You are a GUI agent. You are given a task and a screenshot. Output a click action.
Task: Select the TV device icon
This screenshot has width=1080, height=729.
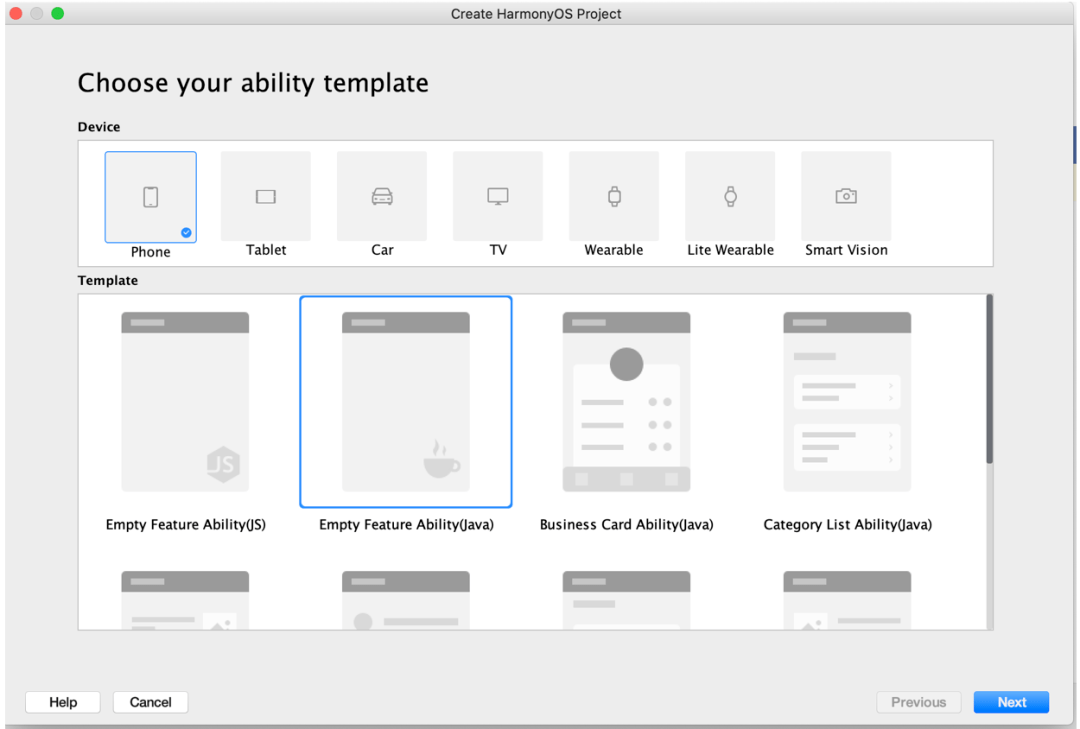point(498,196)
